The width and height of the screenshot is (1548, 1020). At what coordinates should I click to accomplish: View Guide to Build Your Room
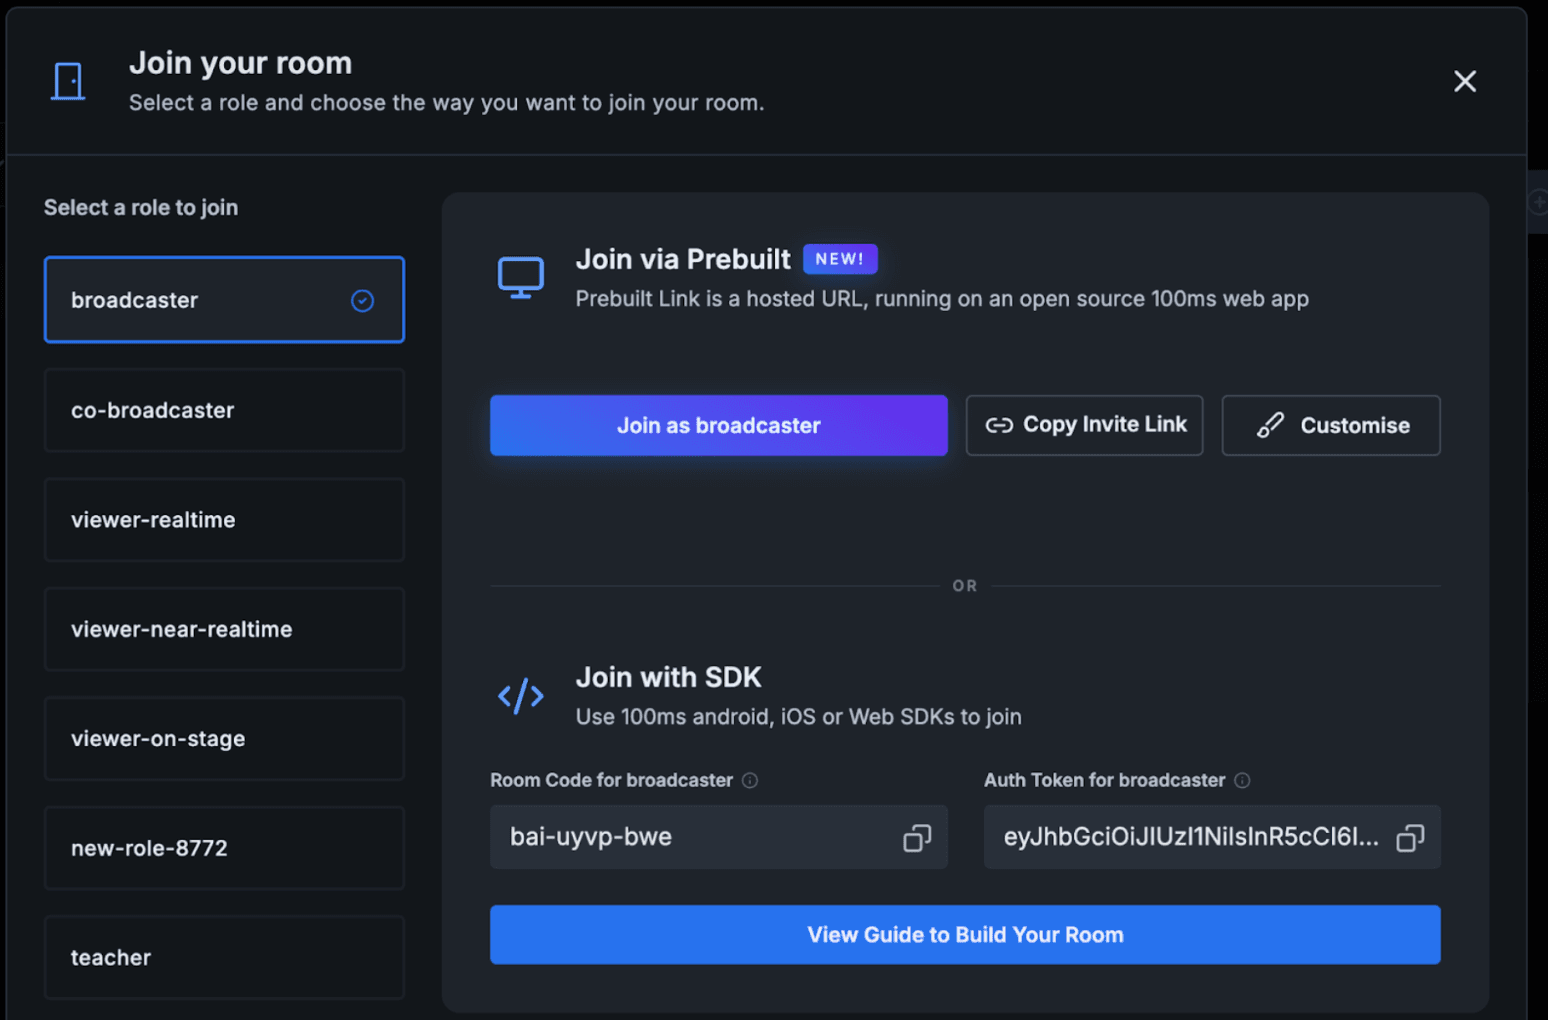[965, 935]
